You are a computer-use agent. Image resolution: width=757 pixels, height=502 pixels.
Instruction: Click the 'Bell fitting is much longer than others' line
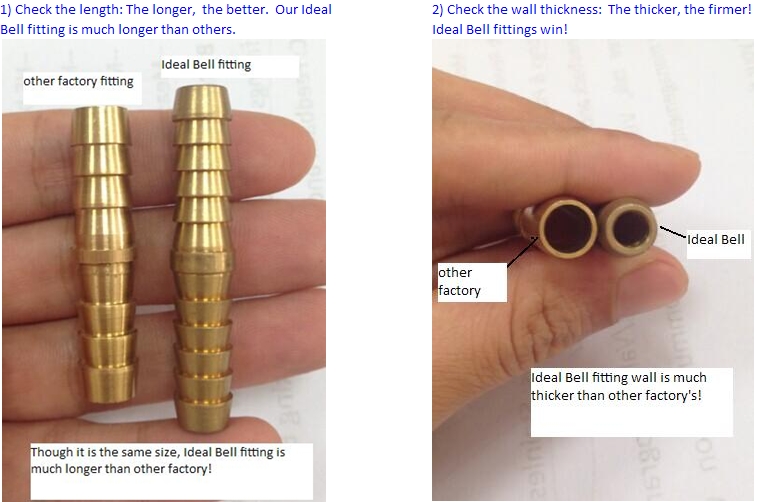click(118, 30)
